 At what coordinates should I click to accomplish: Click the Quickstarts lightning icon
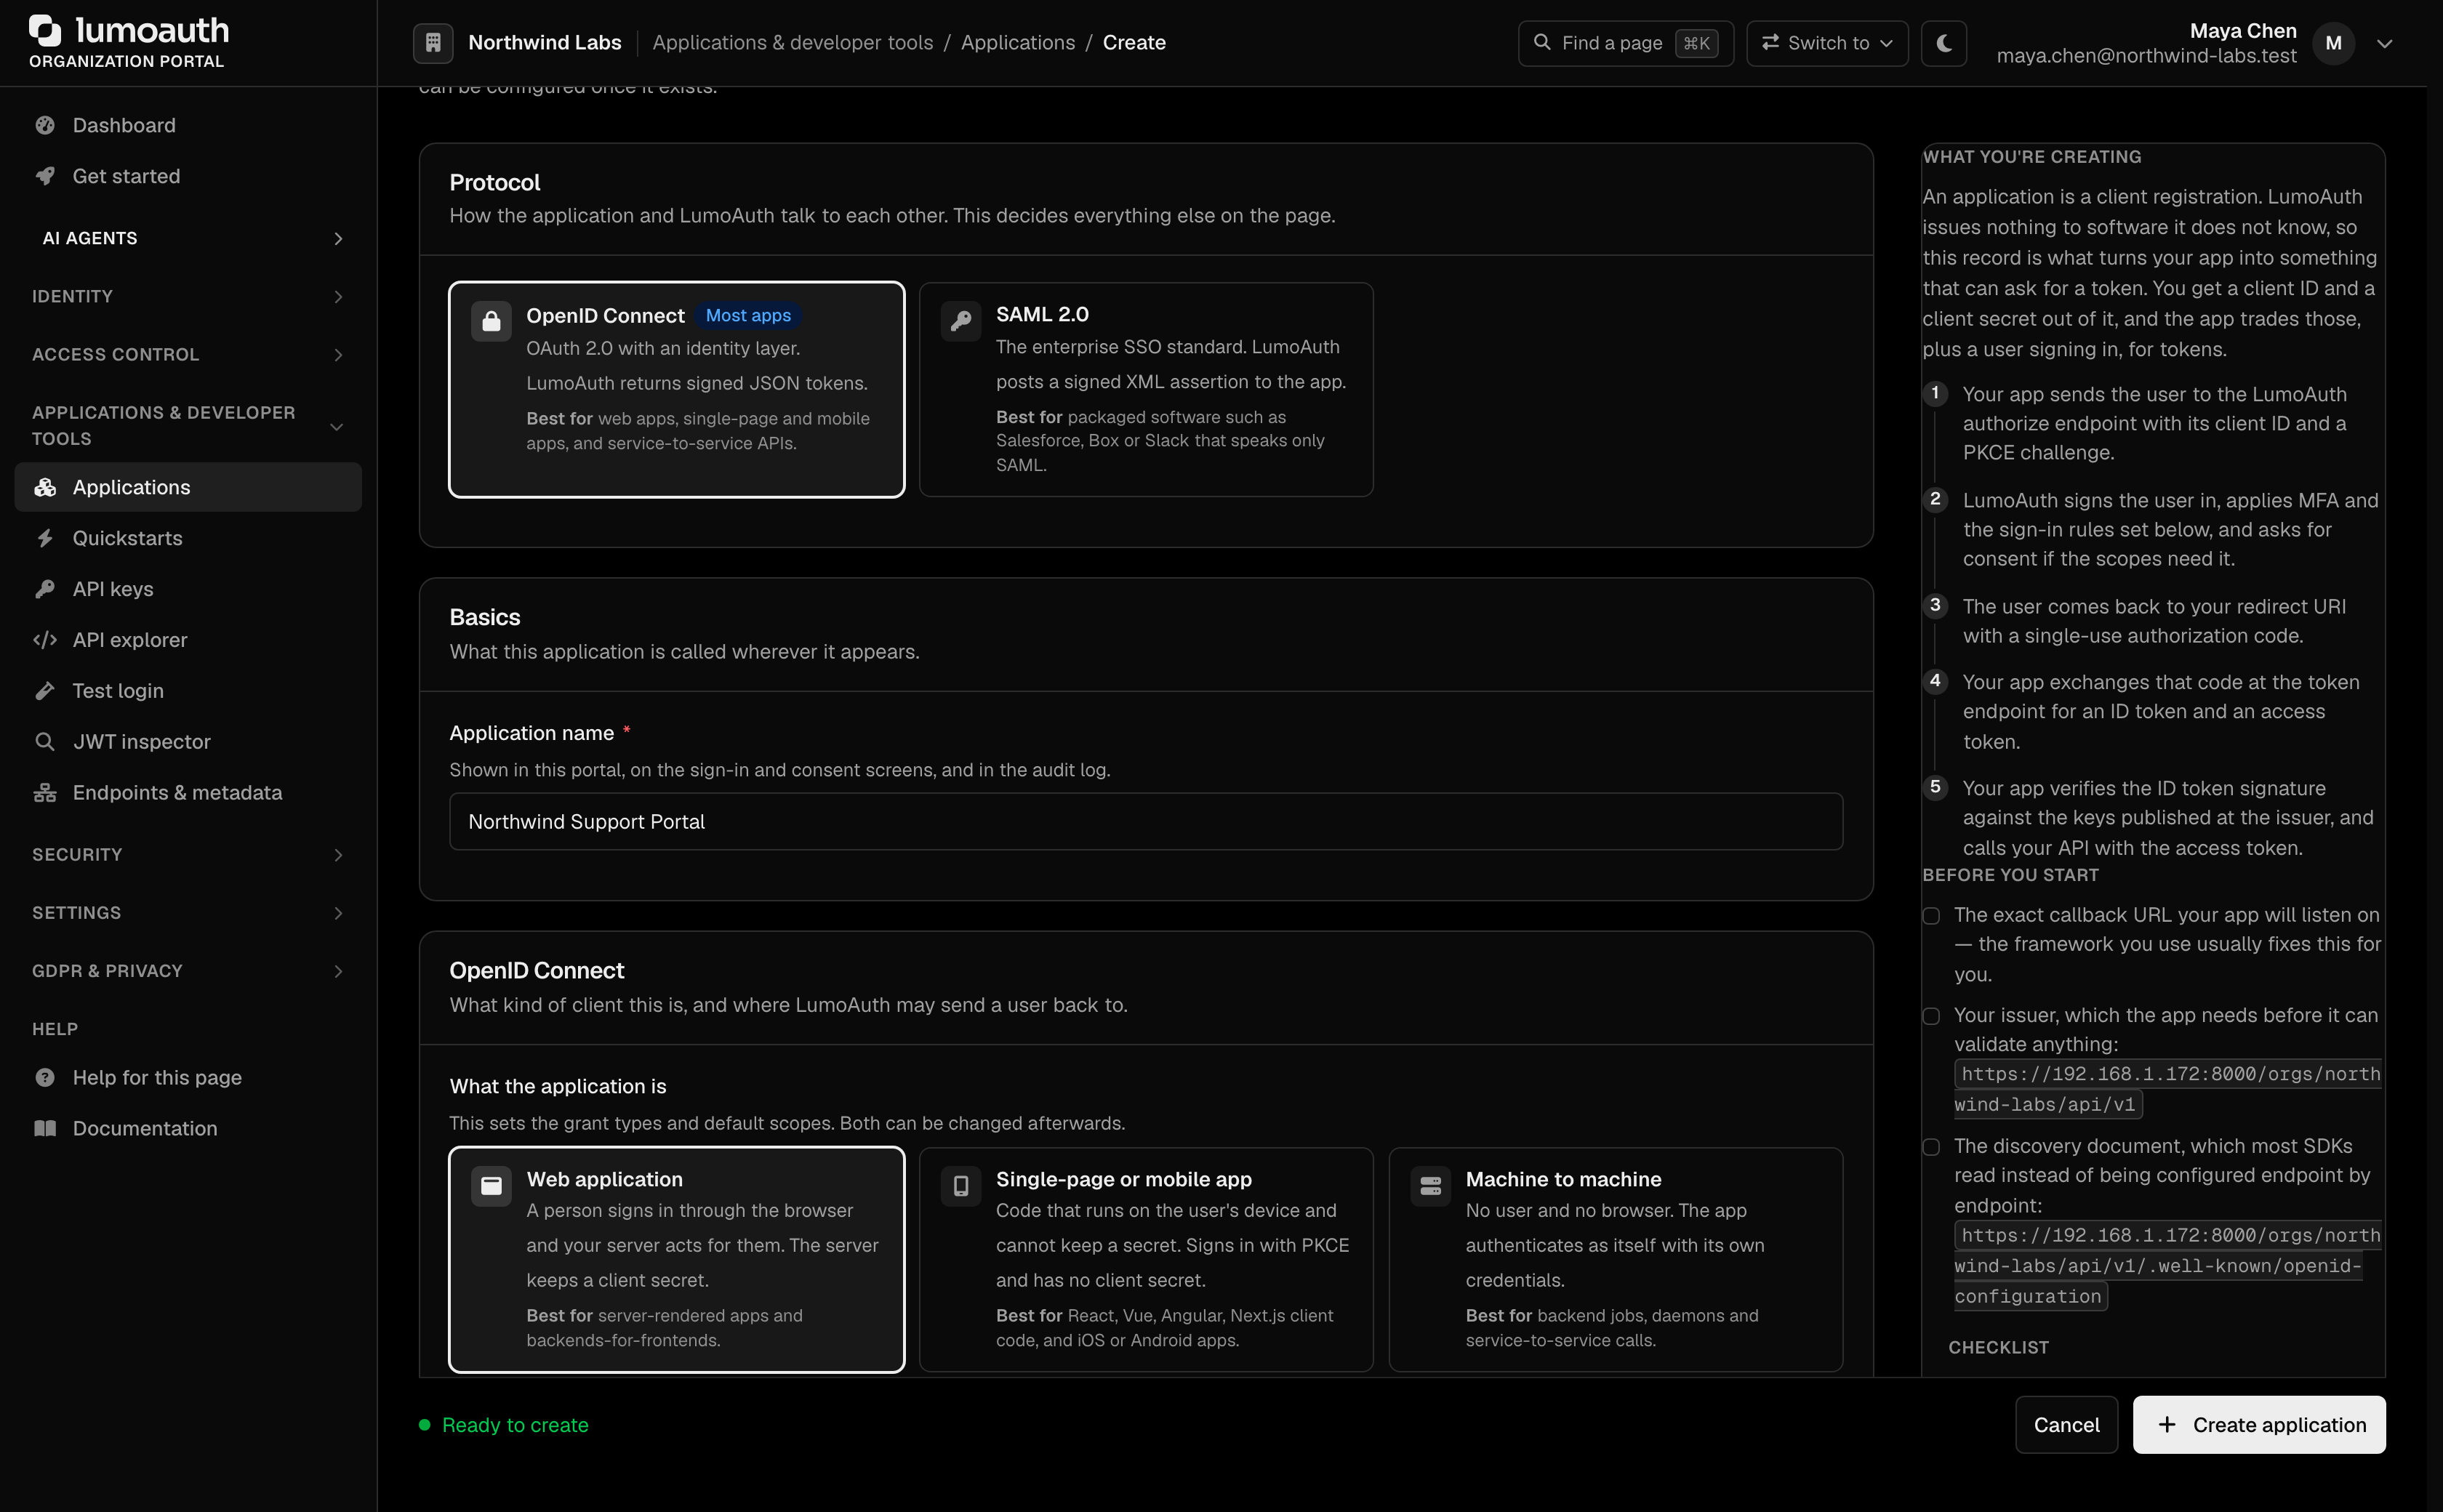click(45, 538)
